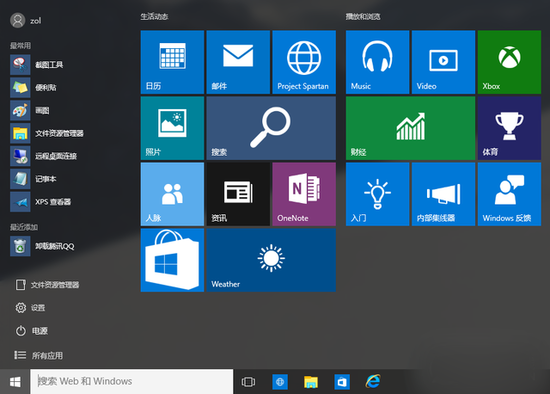The image size is (550, 394).
Task: Open Internet Explorer on the taskbar
Action: [373, 381]
